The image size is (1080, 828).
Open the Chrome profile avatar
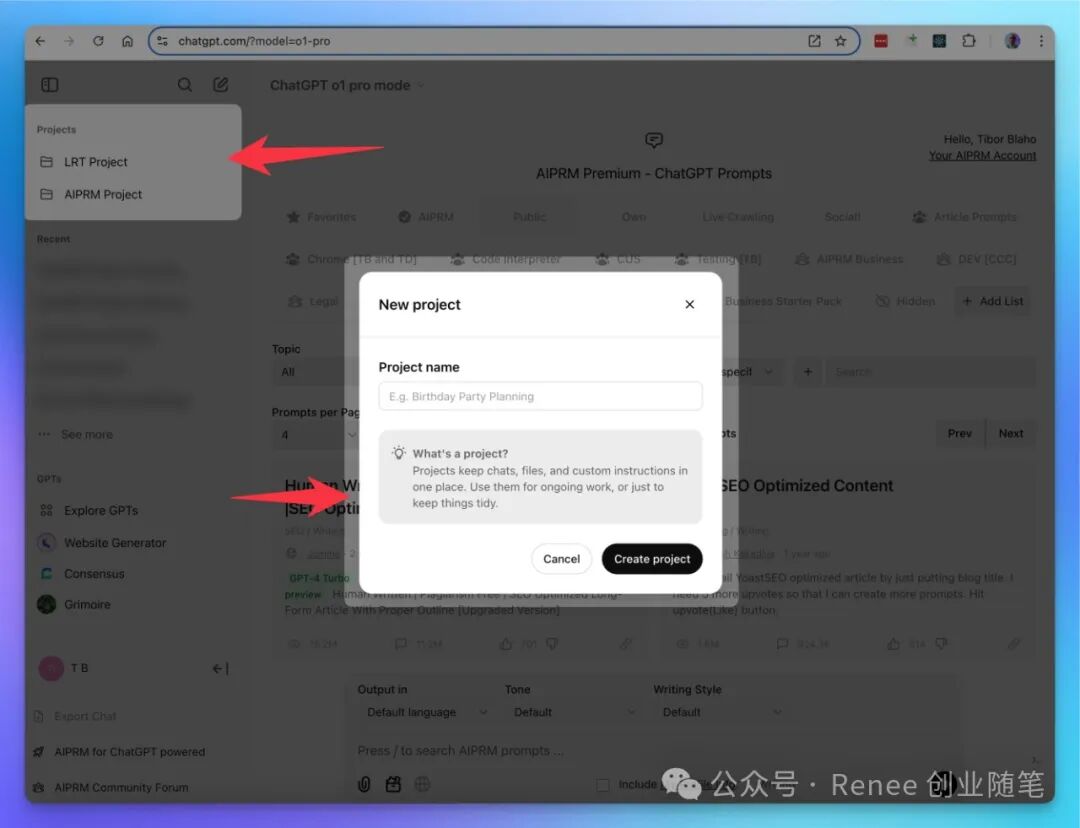click(x=1012, y=41)
